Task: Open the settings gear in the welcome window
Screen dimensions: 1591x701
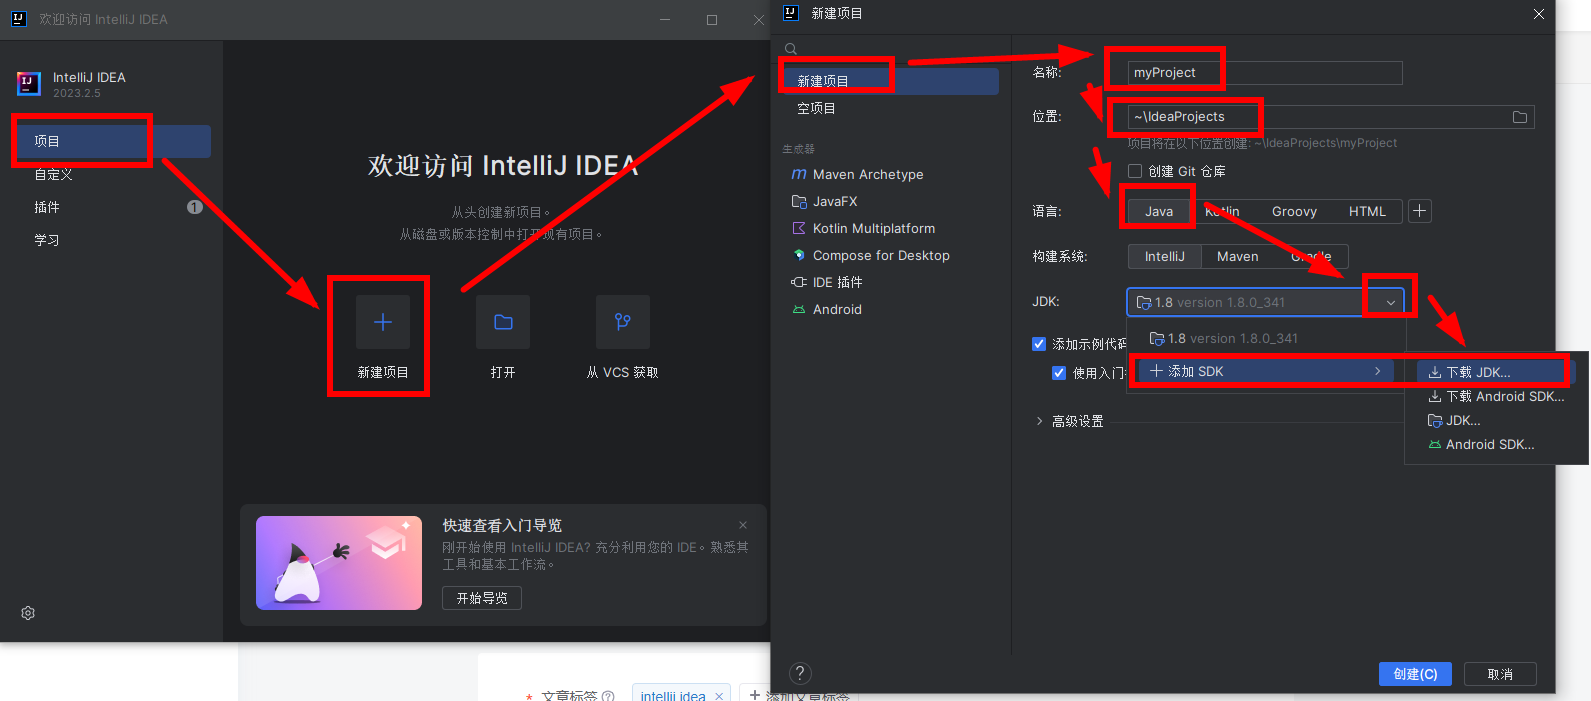Action: (28, 613)
